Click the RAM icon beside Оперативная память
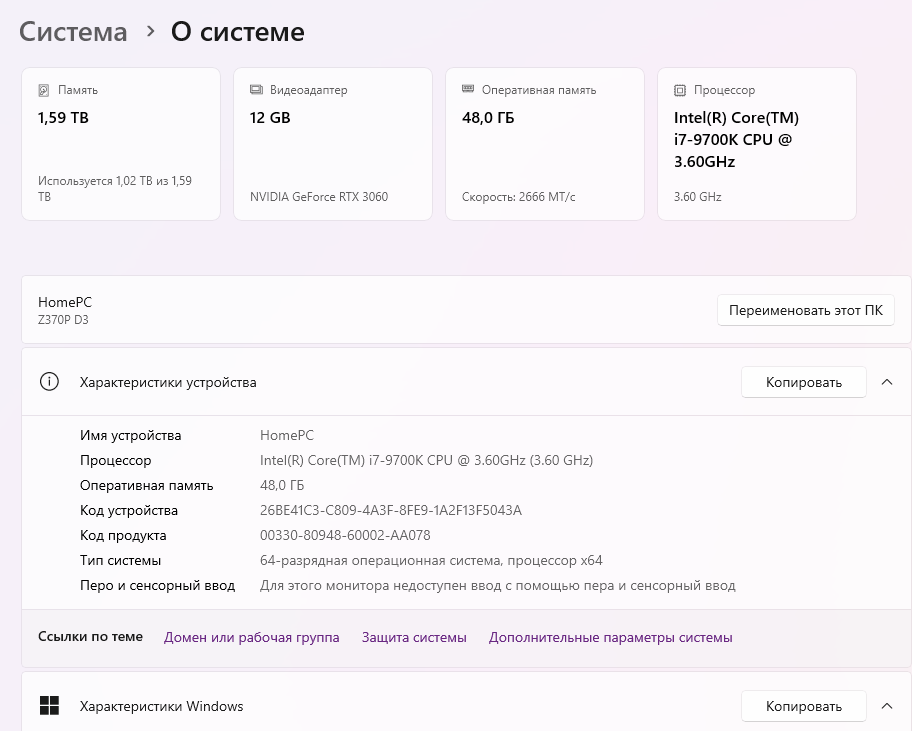The image size is (912, 731). 468,90
